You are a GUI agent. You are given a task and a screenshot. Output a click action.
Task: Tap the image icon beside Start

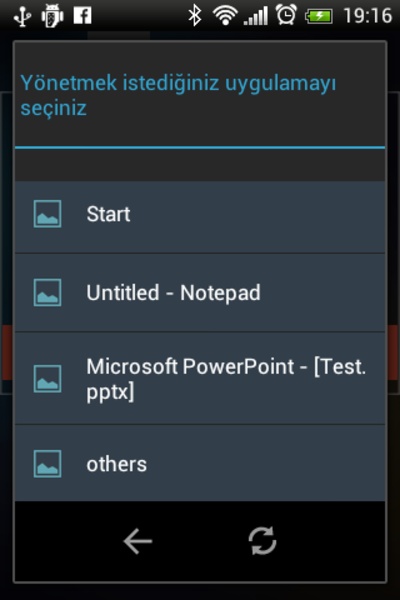point(47,214)
